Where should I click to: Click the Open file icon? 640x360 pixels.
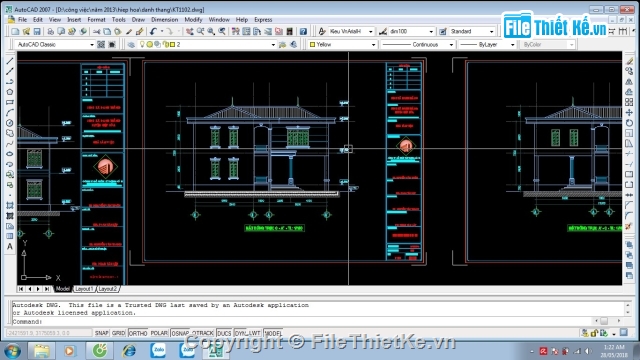click(x=26, y=31)
